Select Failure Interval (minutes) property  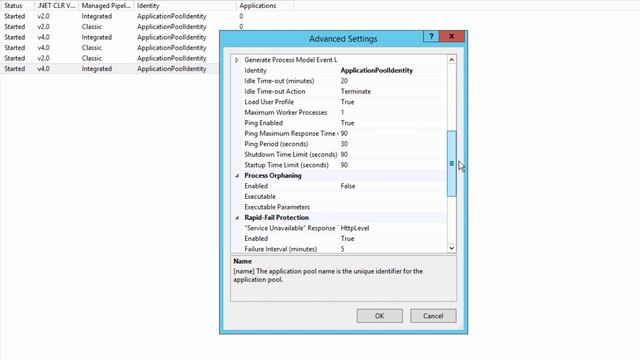(281, 249)
